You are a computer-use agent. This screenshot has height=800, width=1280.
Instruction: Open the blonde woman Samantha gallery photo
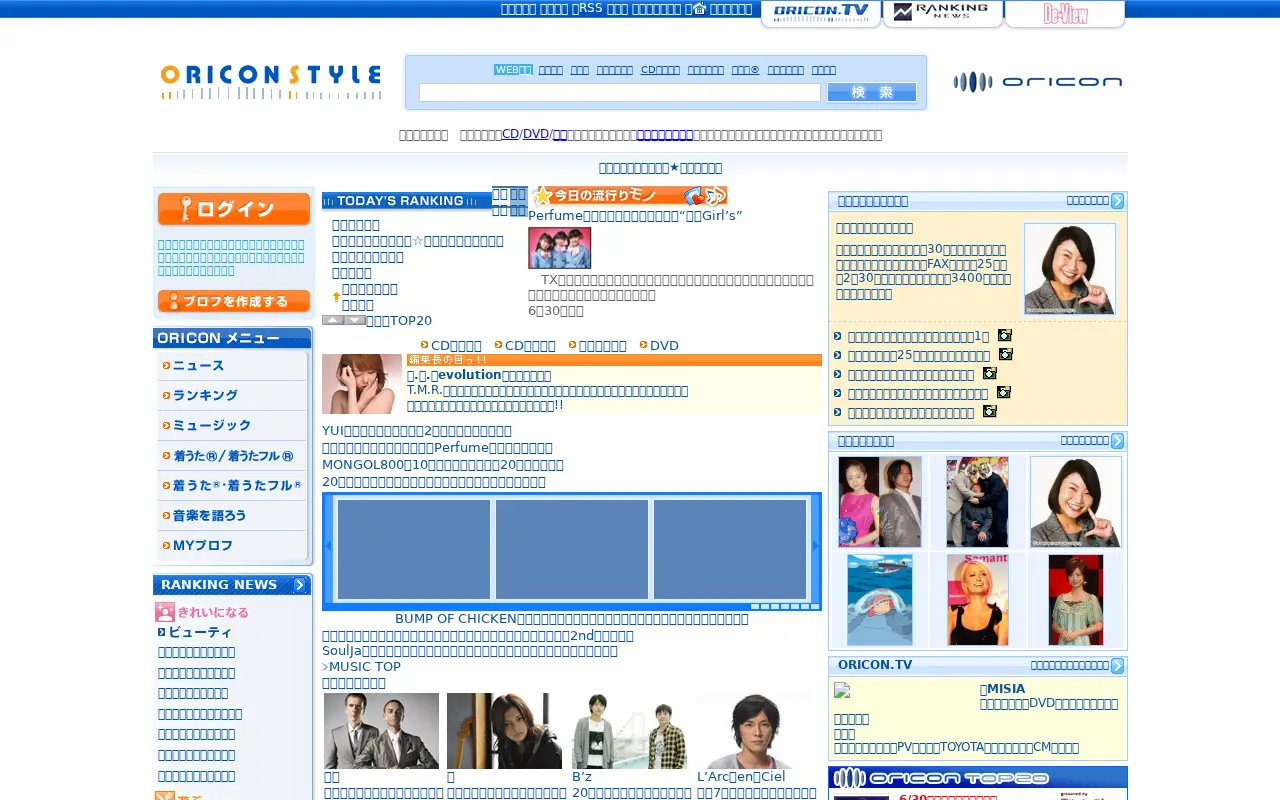[978, 600]
